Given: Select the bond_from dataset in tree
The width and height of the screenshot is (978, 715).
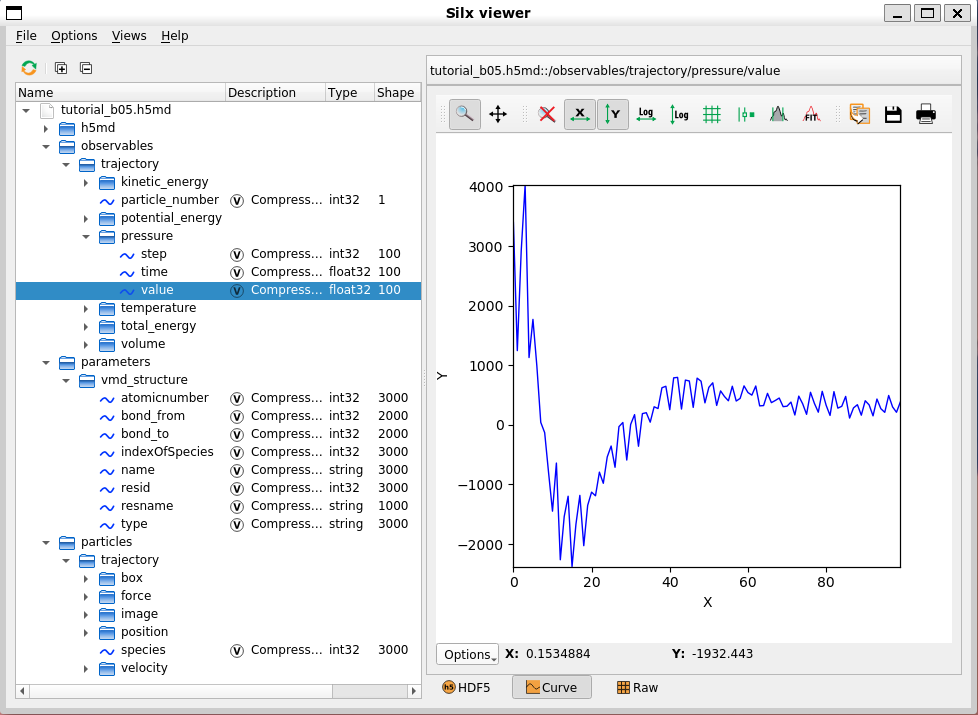Looking at the screenshot, I should click(x=152, y=416).
